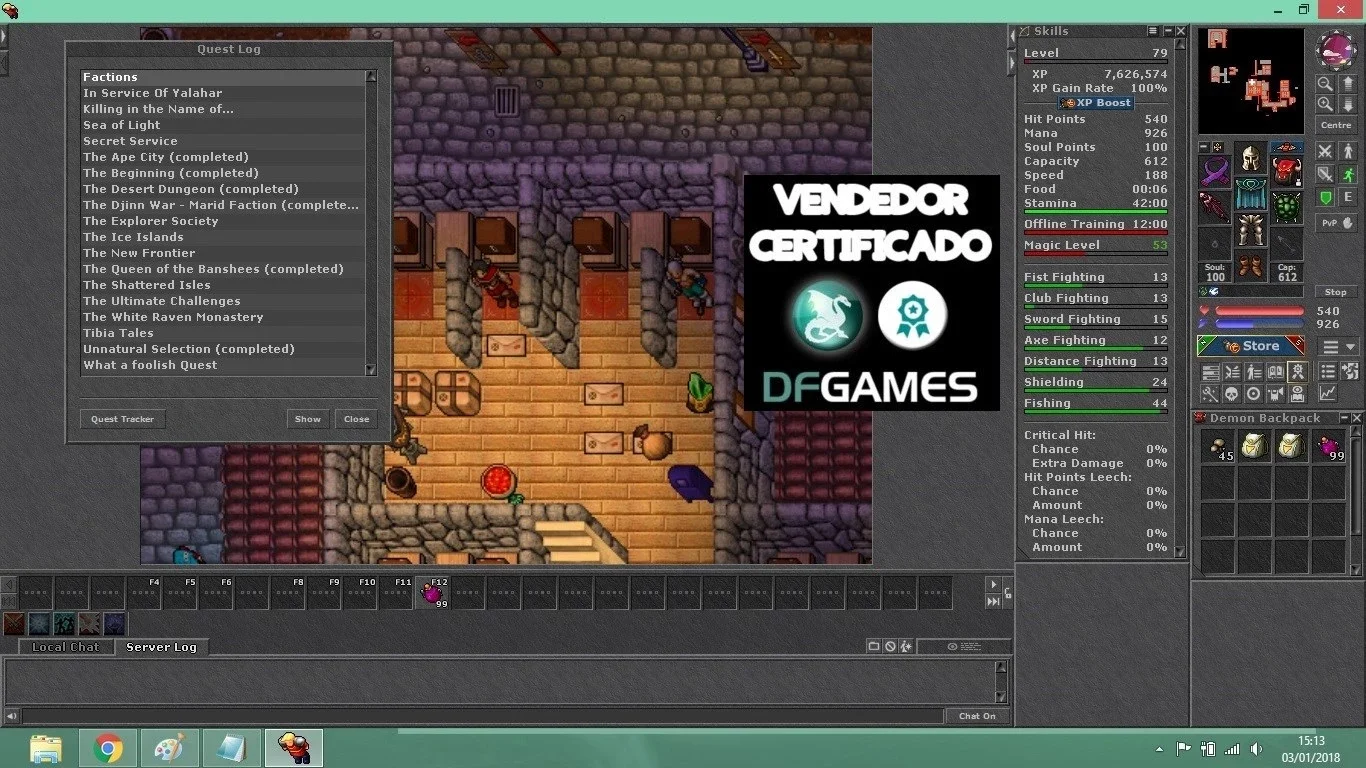This screenshot has width=1366, height=768.
Task: Minimize the Demon Backpack panel
Action: click(1343, 418)
